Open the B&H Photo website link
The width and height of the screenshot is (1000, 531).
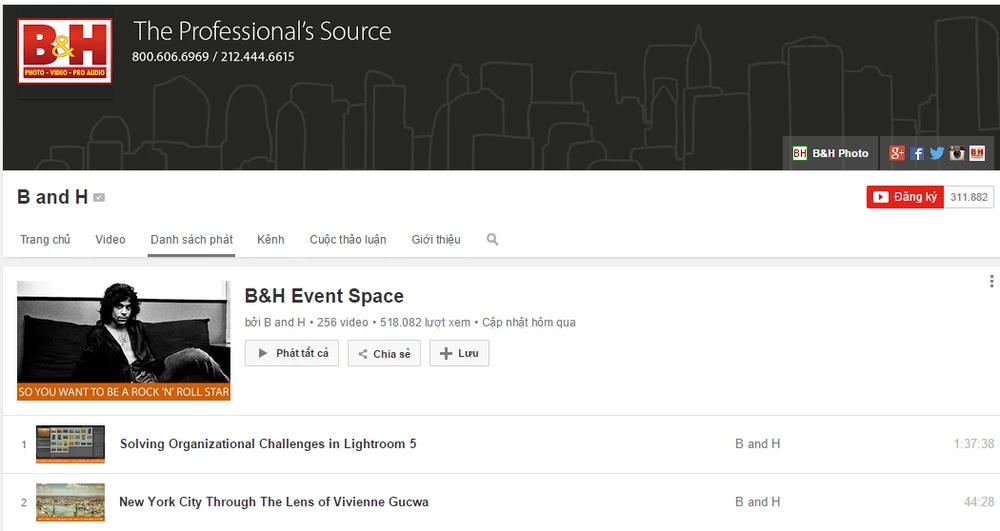click(x=830, y=153)
